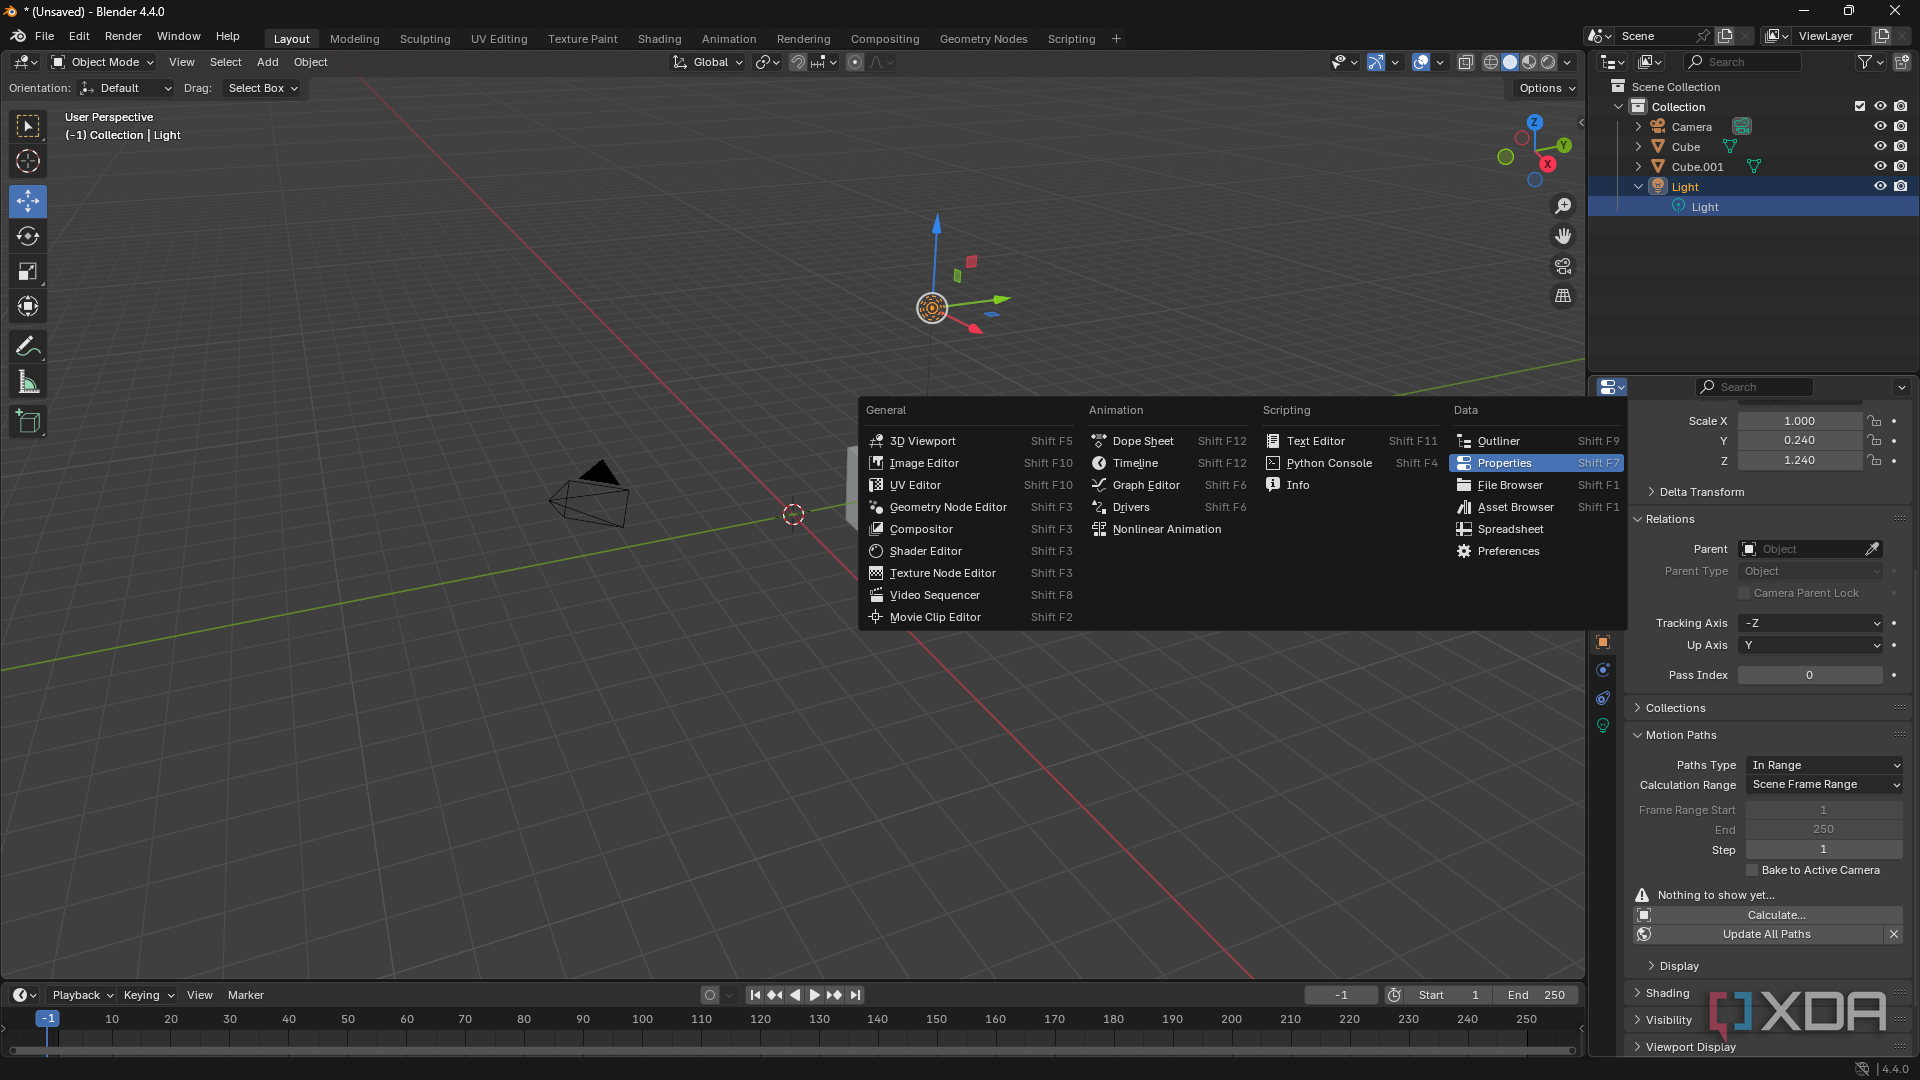
Task: Open the Object Mode dropdown
Action: click(x=102, y=62)
